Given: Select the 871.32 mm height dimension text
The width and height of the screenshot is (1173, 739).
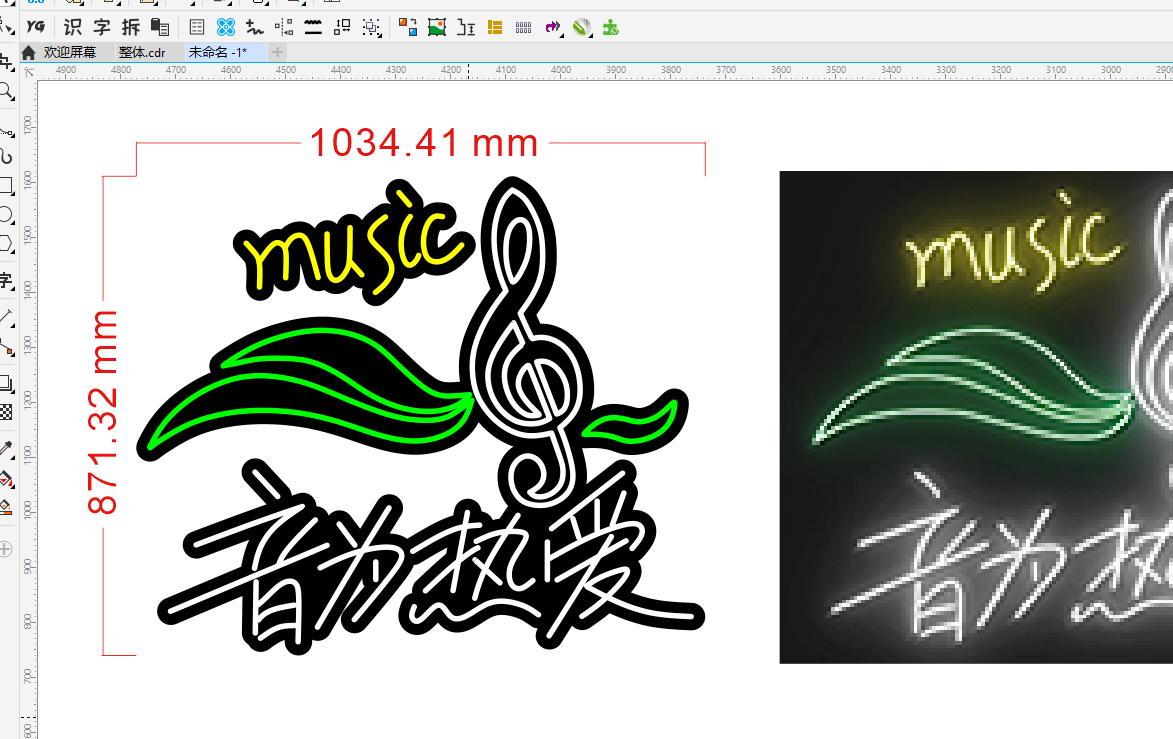Looking at the screenshot, I should tap(102, 412).
